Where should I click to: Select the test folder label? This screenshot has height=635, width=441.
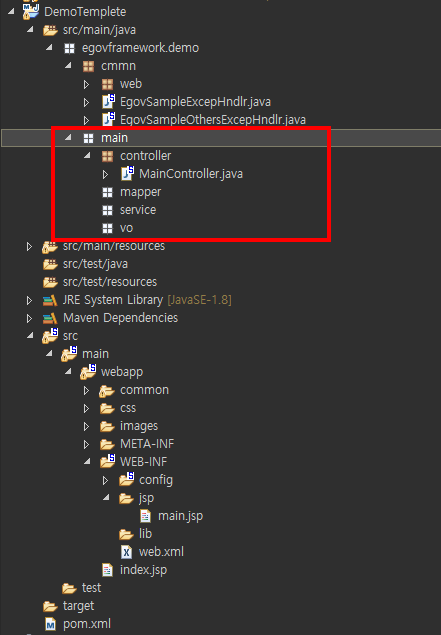(92, 588)
